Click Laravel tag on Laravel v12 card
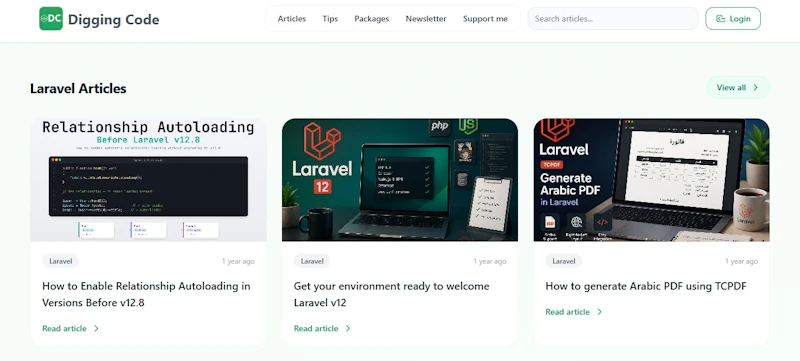 coord(312,261)
